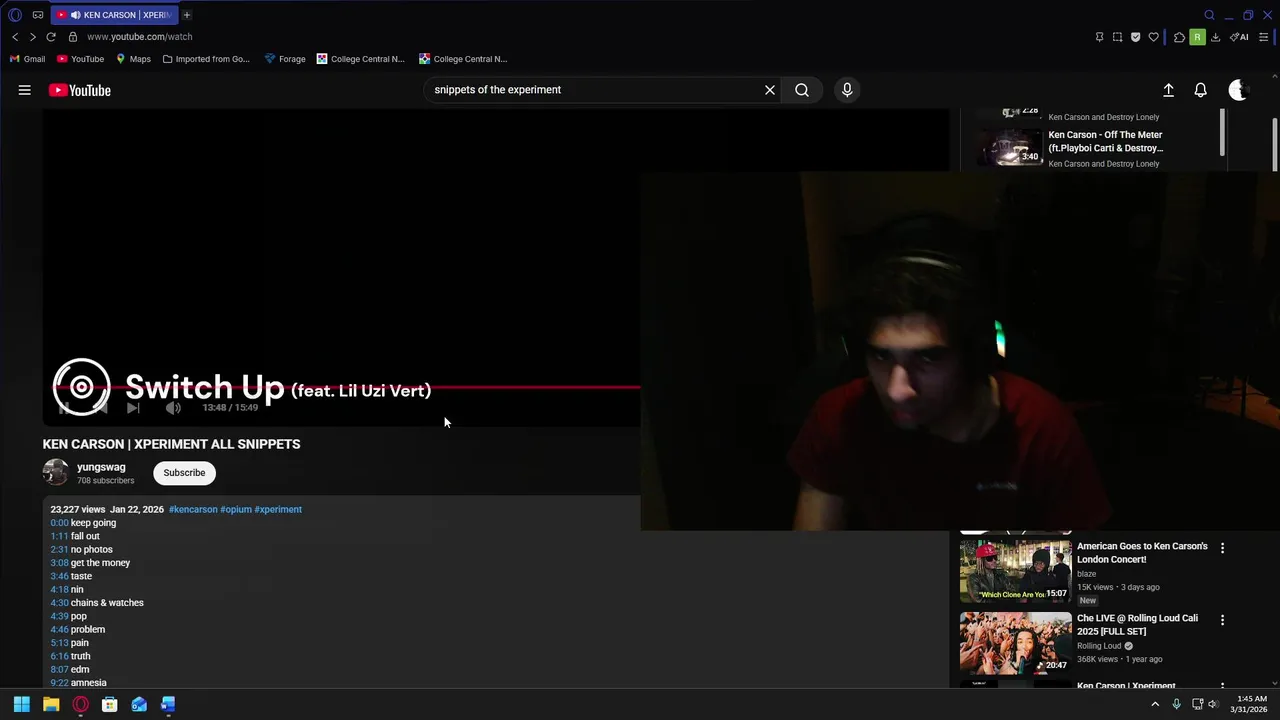Viewport: 1280px width, 720px height.
Task: Open File Explorer from the taskbar
Action: [51, 704]
